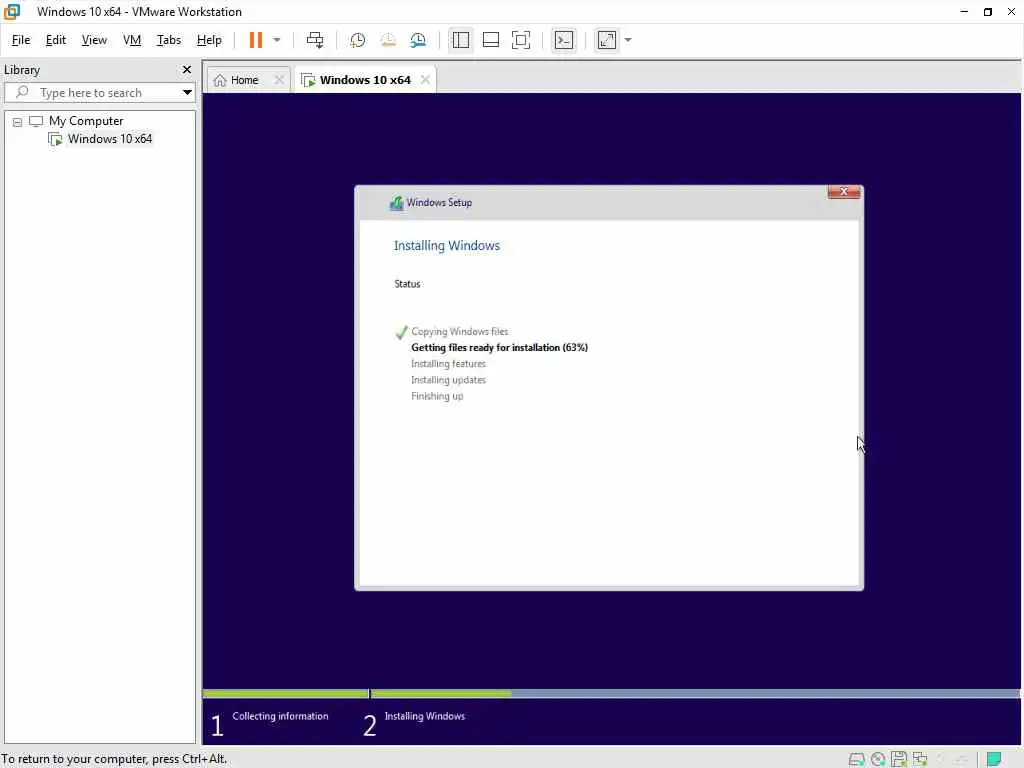Toggle the thumbnail bar view icon

490,40
